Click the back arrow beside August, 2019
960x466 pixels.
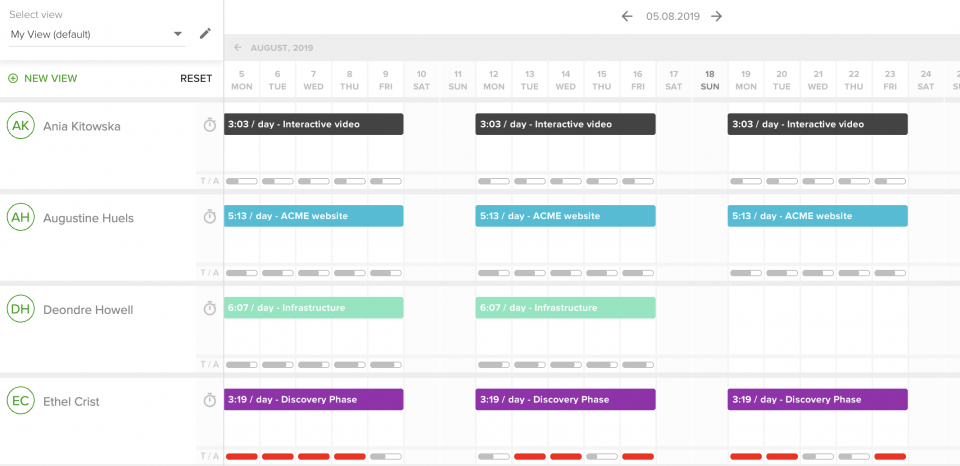point(238,47)
